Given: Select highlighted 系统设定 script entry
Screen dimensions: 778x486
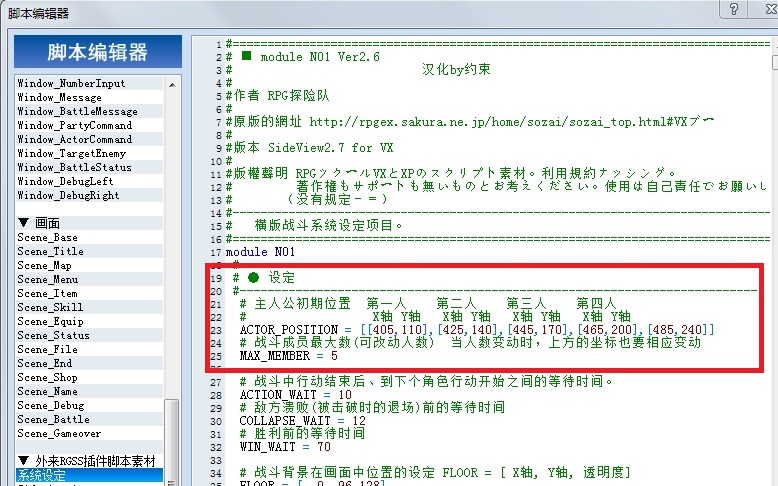Looking at the screenshot, I should [x=89, y=475].
